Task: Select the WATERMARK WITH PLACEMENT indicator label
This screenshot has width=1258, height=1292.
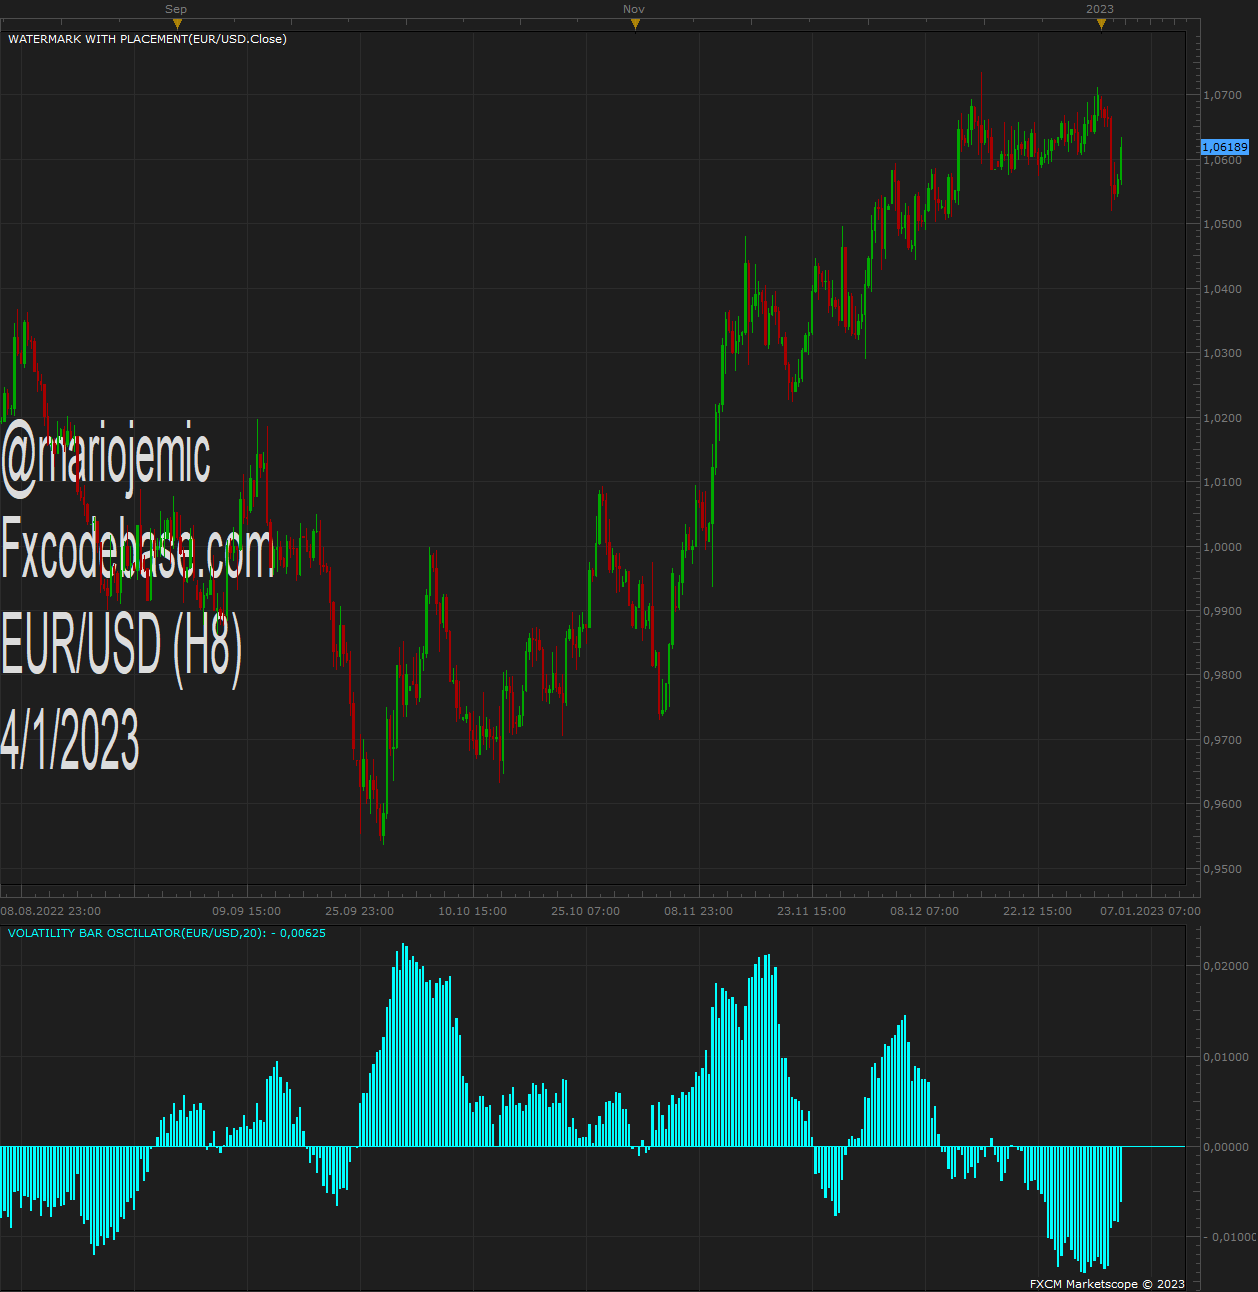Action: coord(147,39)
